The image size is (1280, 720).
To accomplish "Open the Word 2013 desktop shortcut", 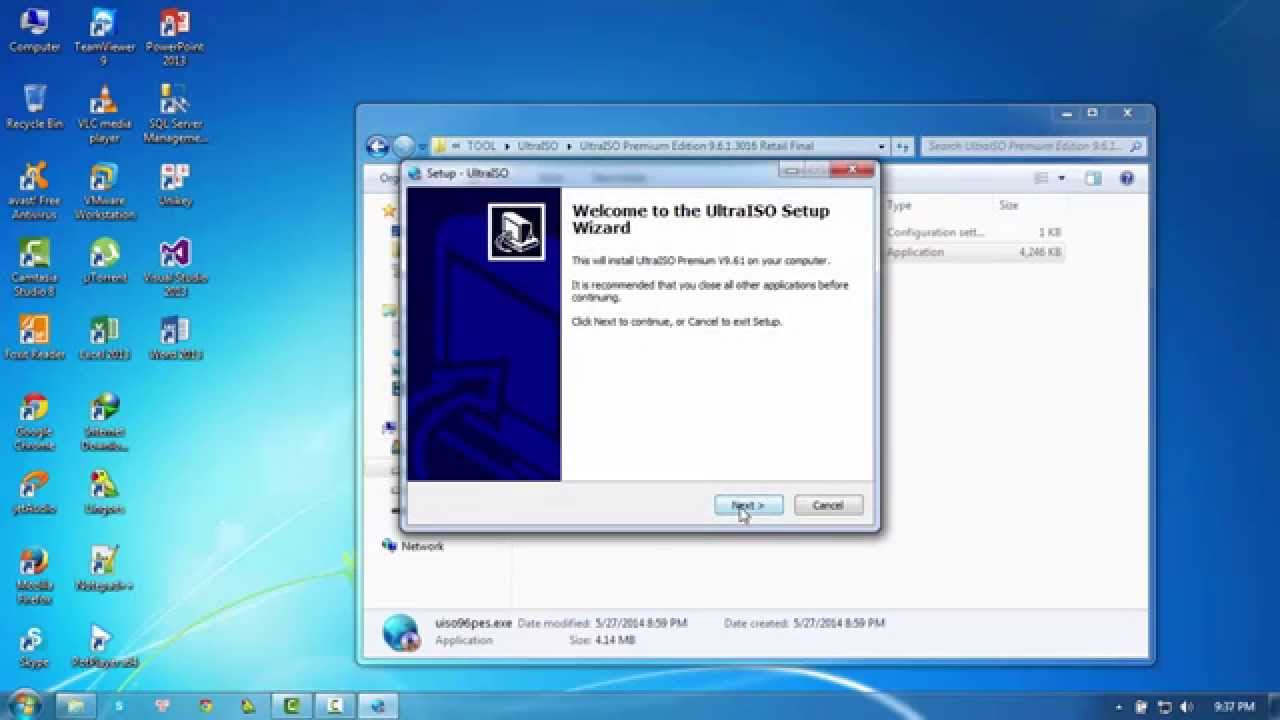I will pyautogui.click(x=174, y=337).
